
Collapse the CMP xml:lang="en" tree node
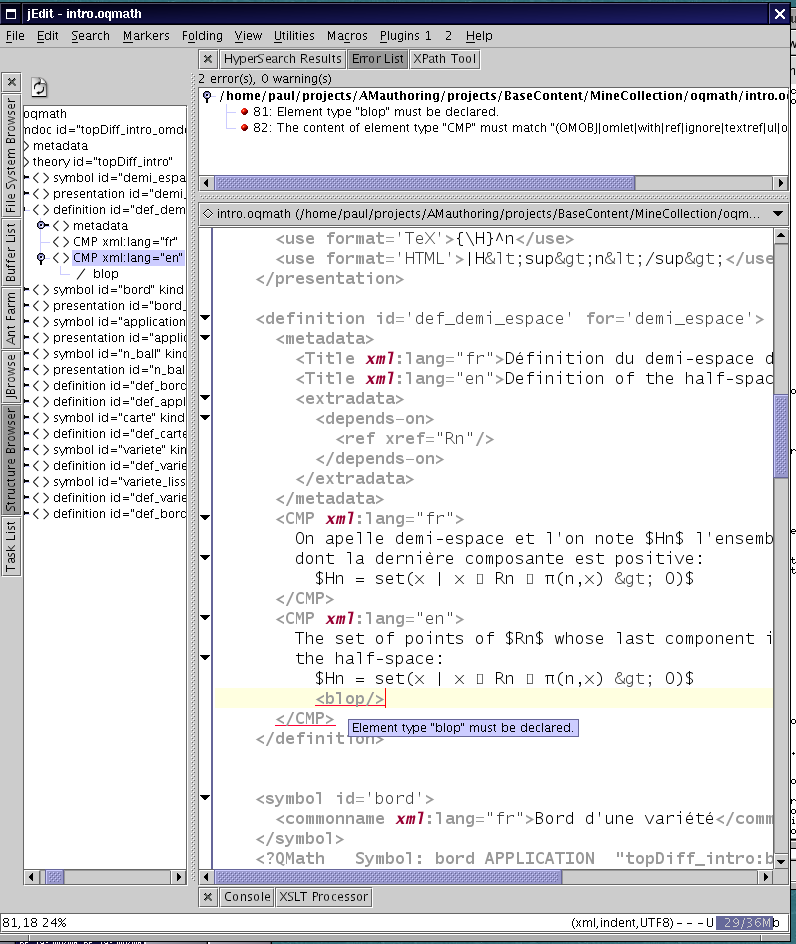[42, 258]
